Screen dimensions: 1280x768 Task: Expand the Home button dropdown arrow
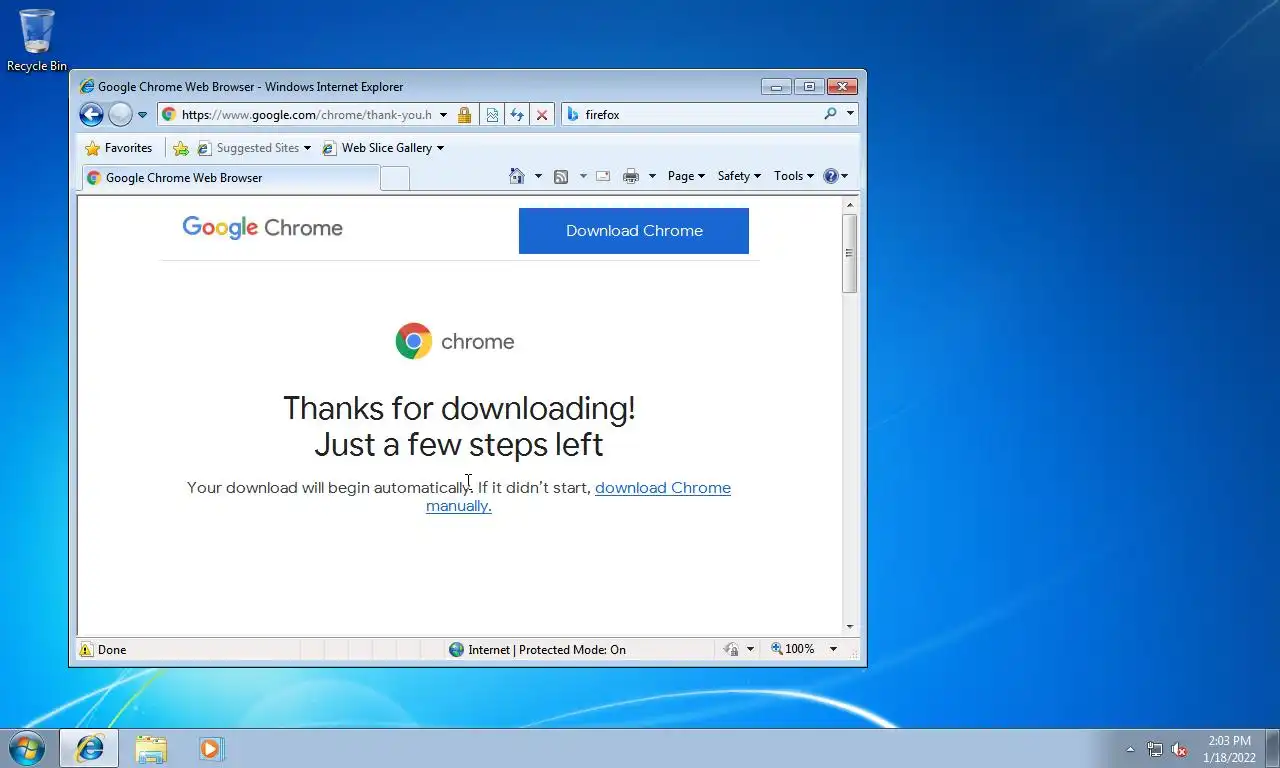[538, 176]
